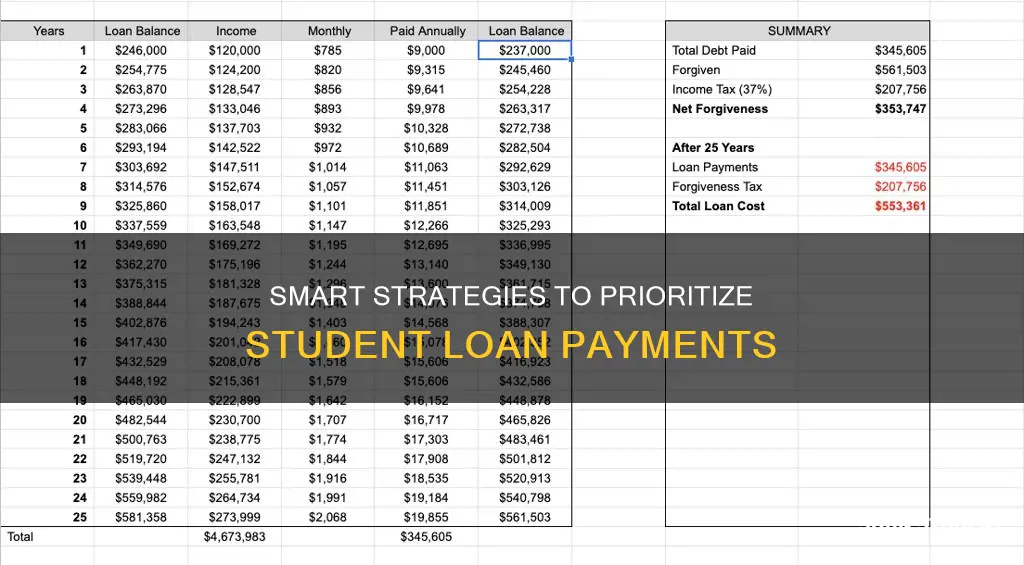1024x565 pixels.
Task: Select the monthly payment $785
Action: (x=327, y=50)
